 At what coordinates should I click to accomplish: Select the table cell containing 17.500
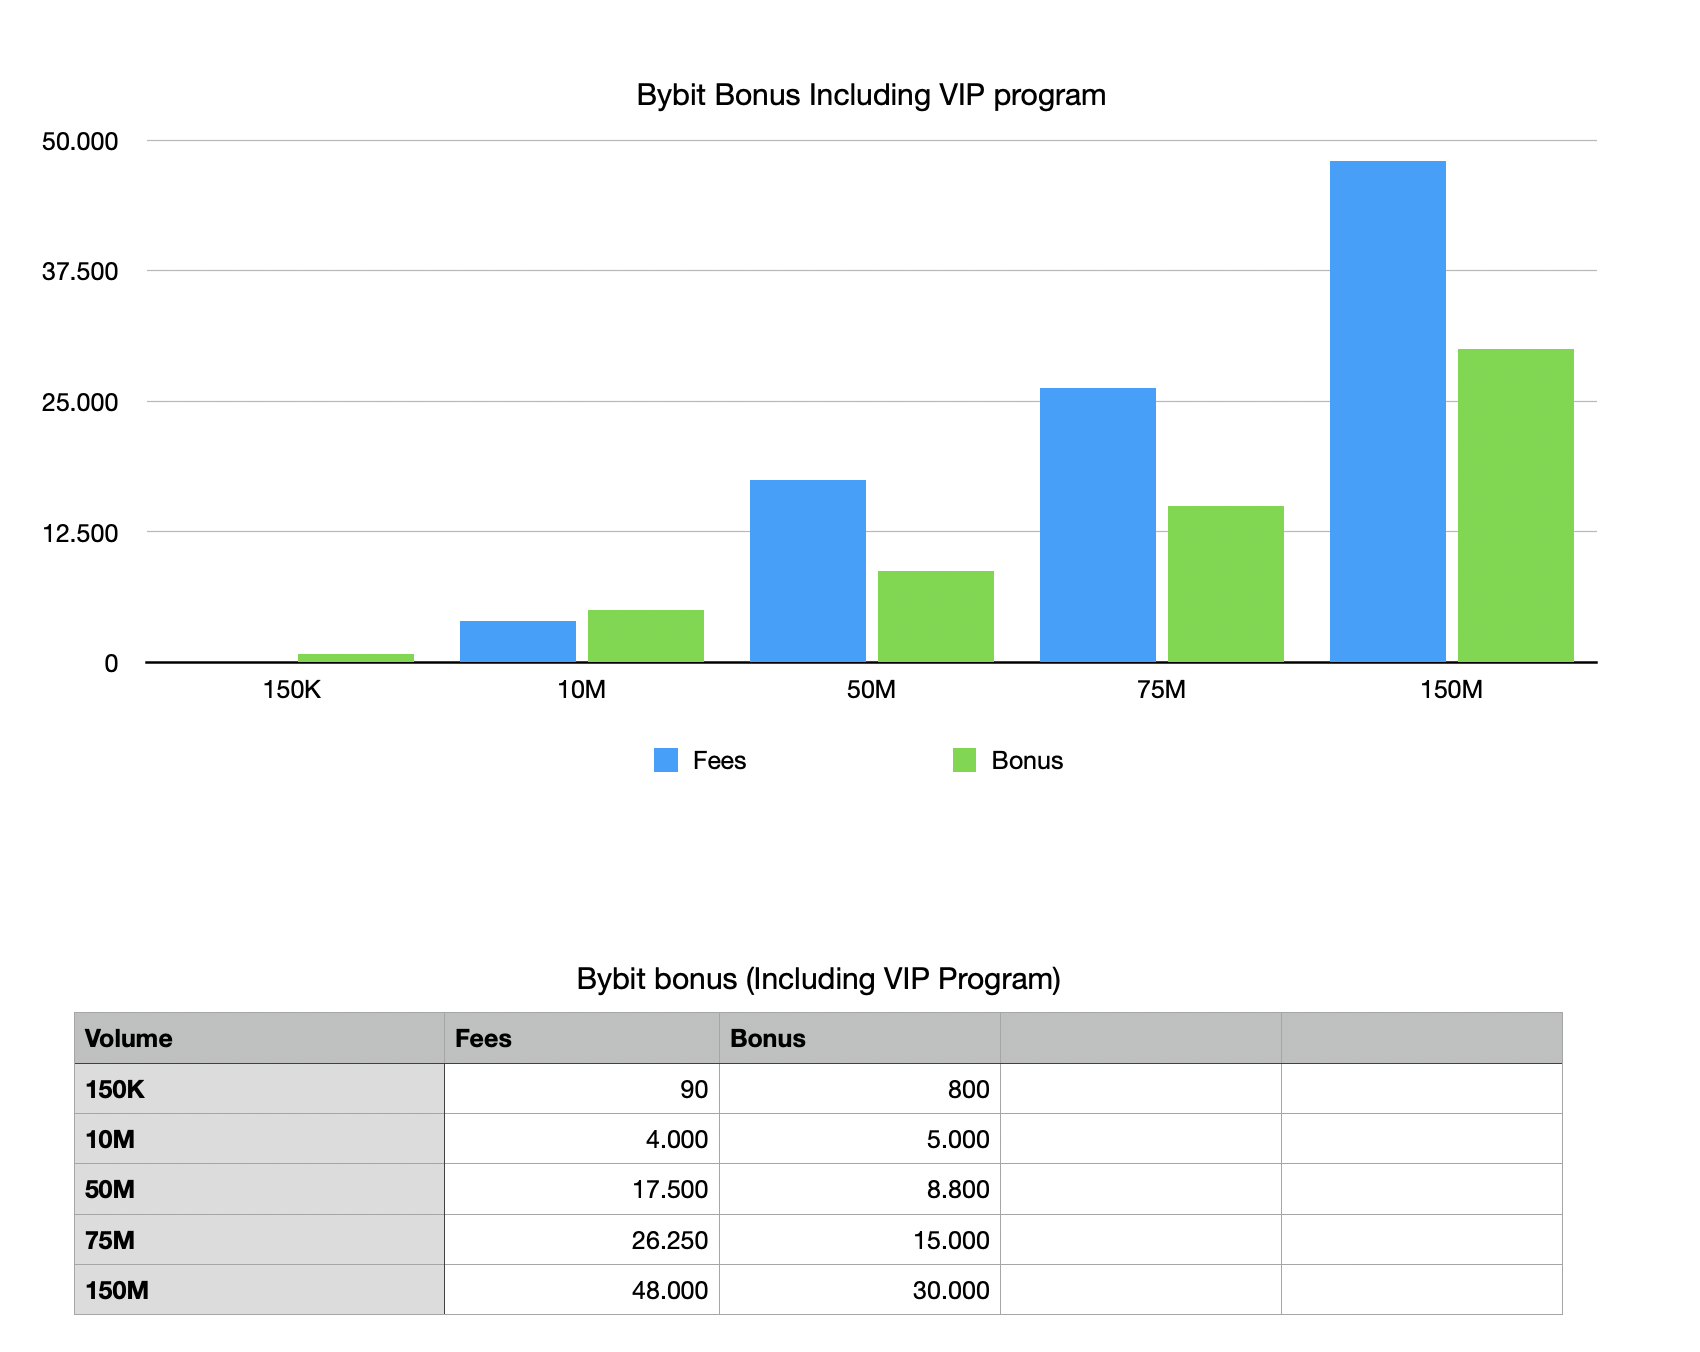pyautogui.click(x=581, y=1189)
